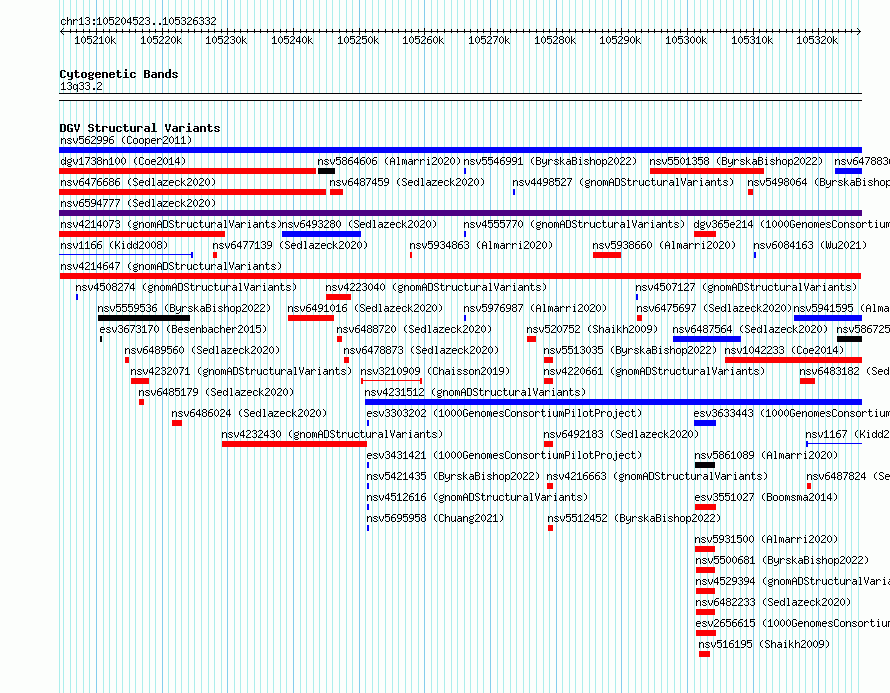The image size is (890, 693).
Task: Select the red nsv5938660 variant bar
Action: point(607,255)
